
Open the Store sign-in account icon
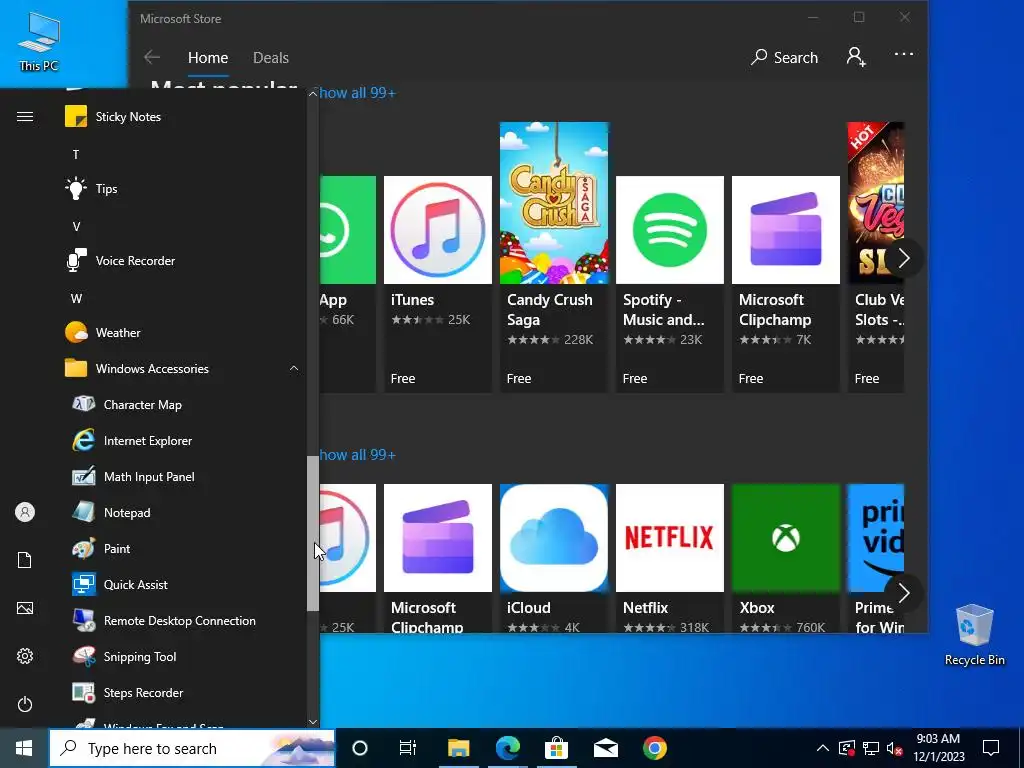[856, 57]
